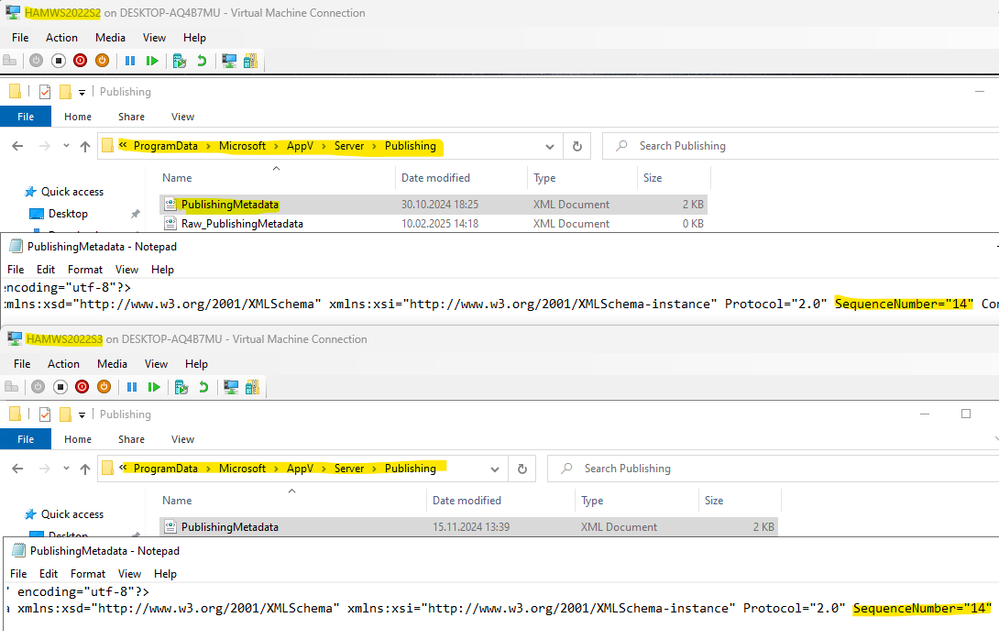
Task: Switch to Home tab in upper Explorer
Action: 78,117
